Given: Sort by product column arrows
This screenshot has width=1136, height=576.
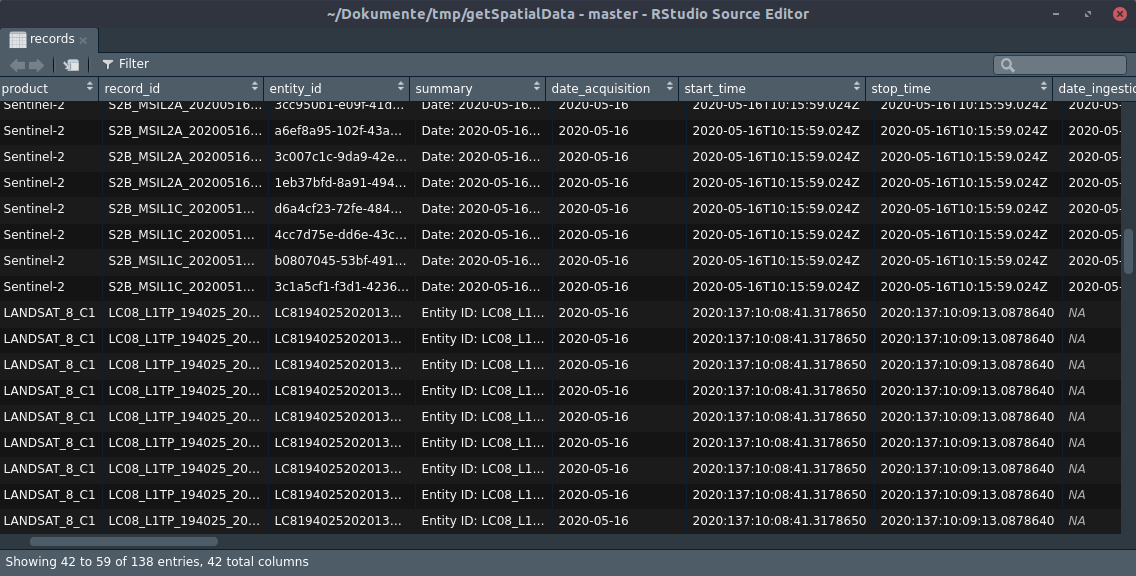Looking at the screenshot, I should click(90, 88).
